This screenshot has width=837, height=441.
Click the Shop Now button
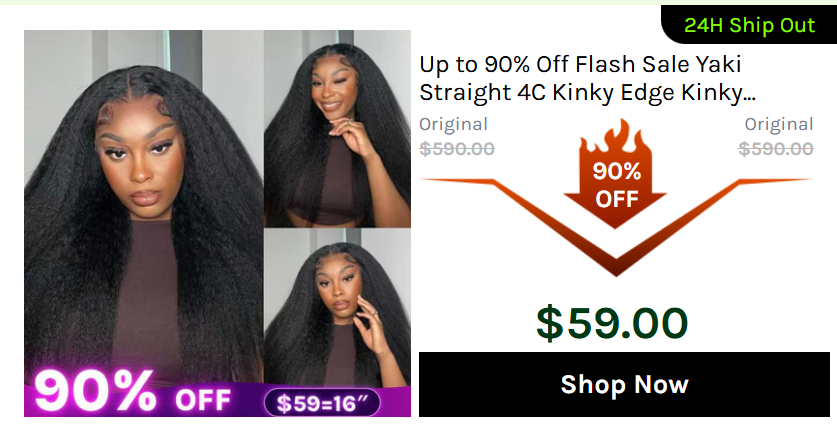point(624,384)
